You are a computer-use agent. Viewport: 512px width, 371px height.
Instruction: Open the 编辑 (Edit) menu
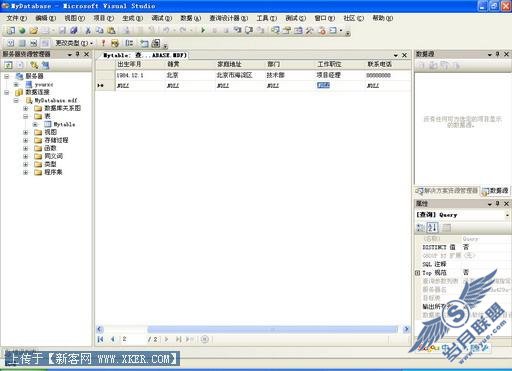tap(45, 18)
